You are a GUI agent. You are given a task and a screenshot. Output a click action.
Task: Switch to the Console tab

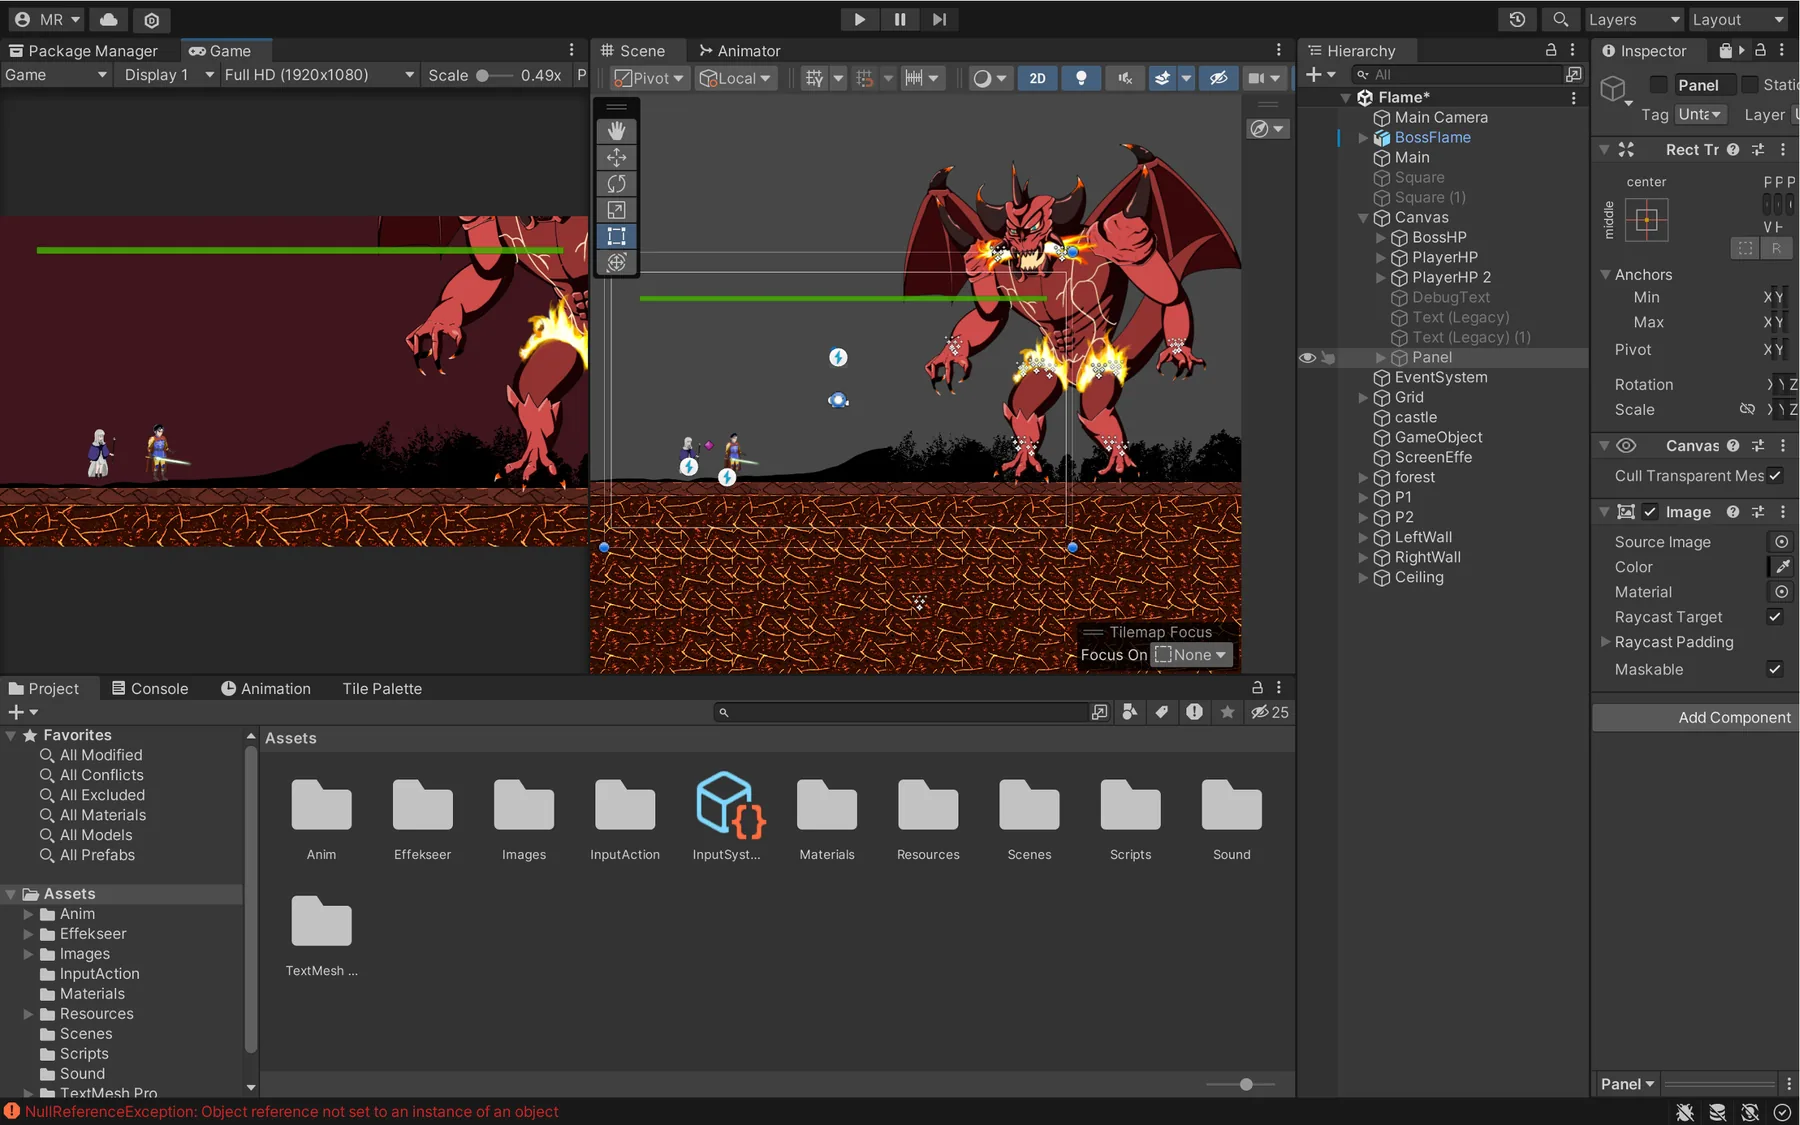tap(150, 688)
